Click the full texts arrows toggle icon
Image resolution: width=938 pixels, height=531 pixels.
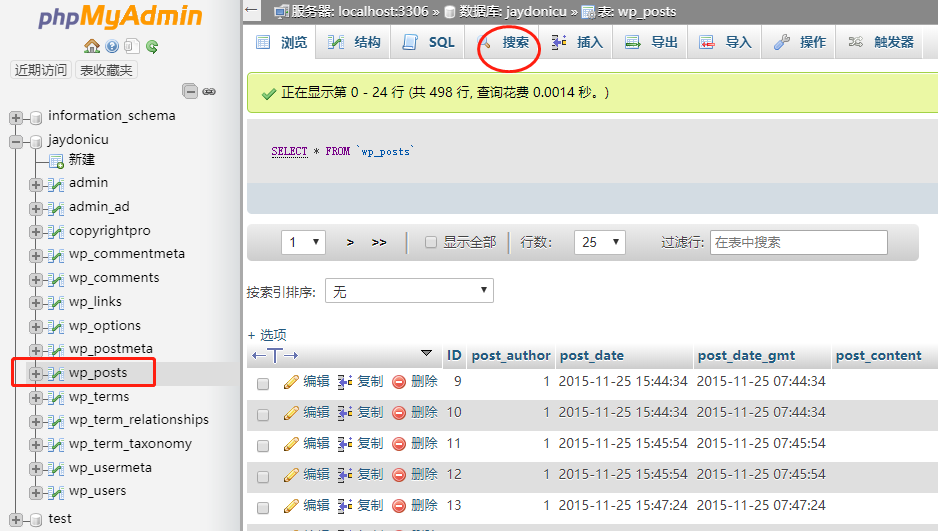point(275,356)
